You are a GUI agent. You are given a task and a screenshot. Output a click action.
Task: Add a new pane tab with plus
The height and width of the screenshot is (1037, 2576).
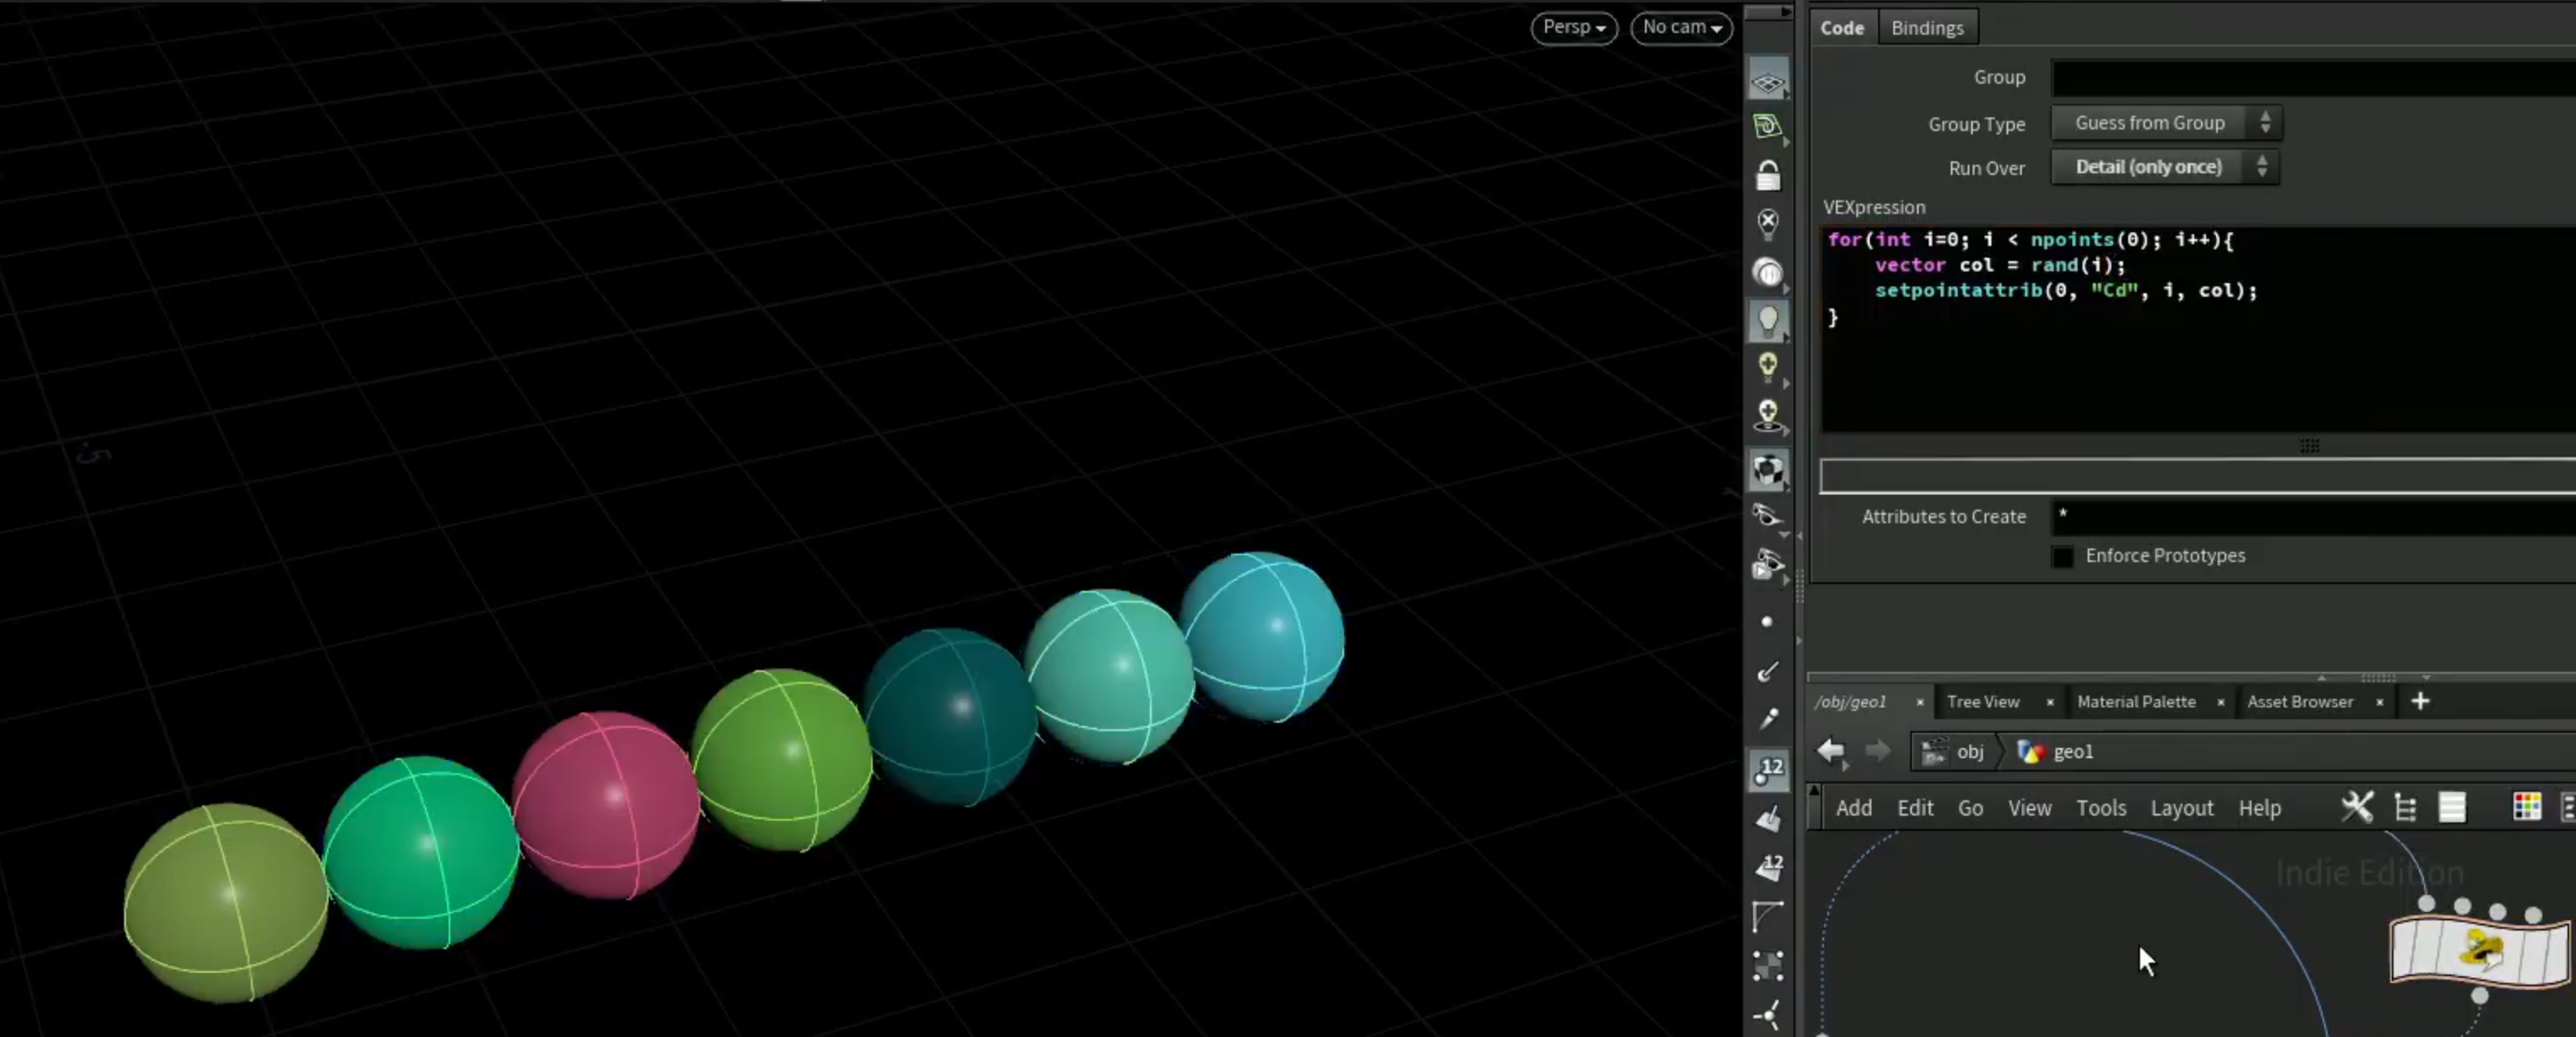tap(2420, 701)
